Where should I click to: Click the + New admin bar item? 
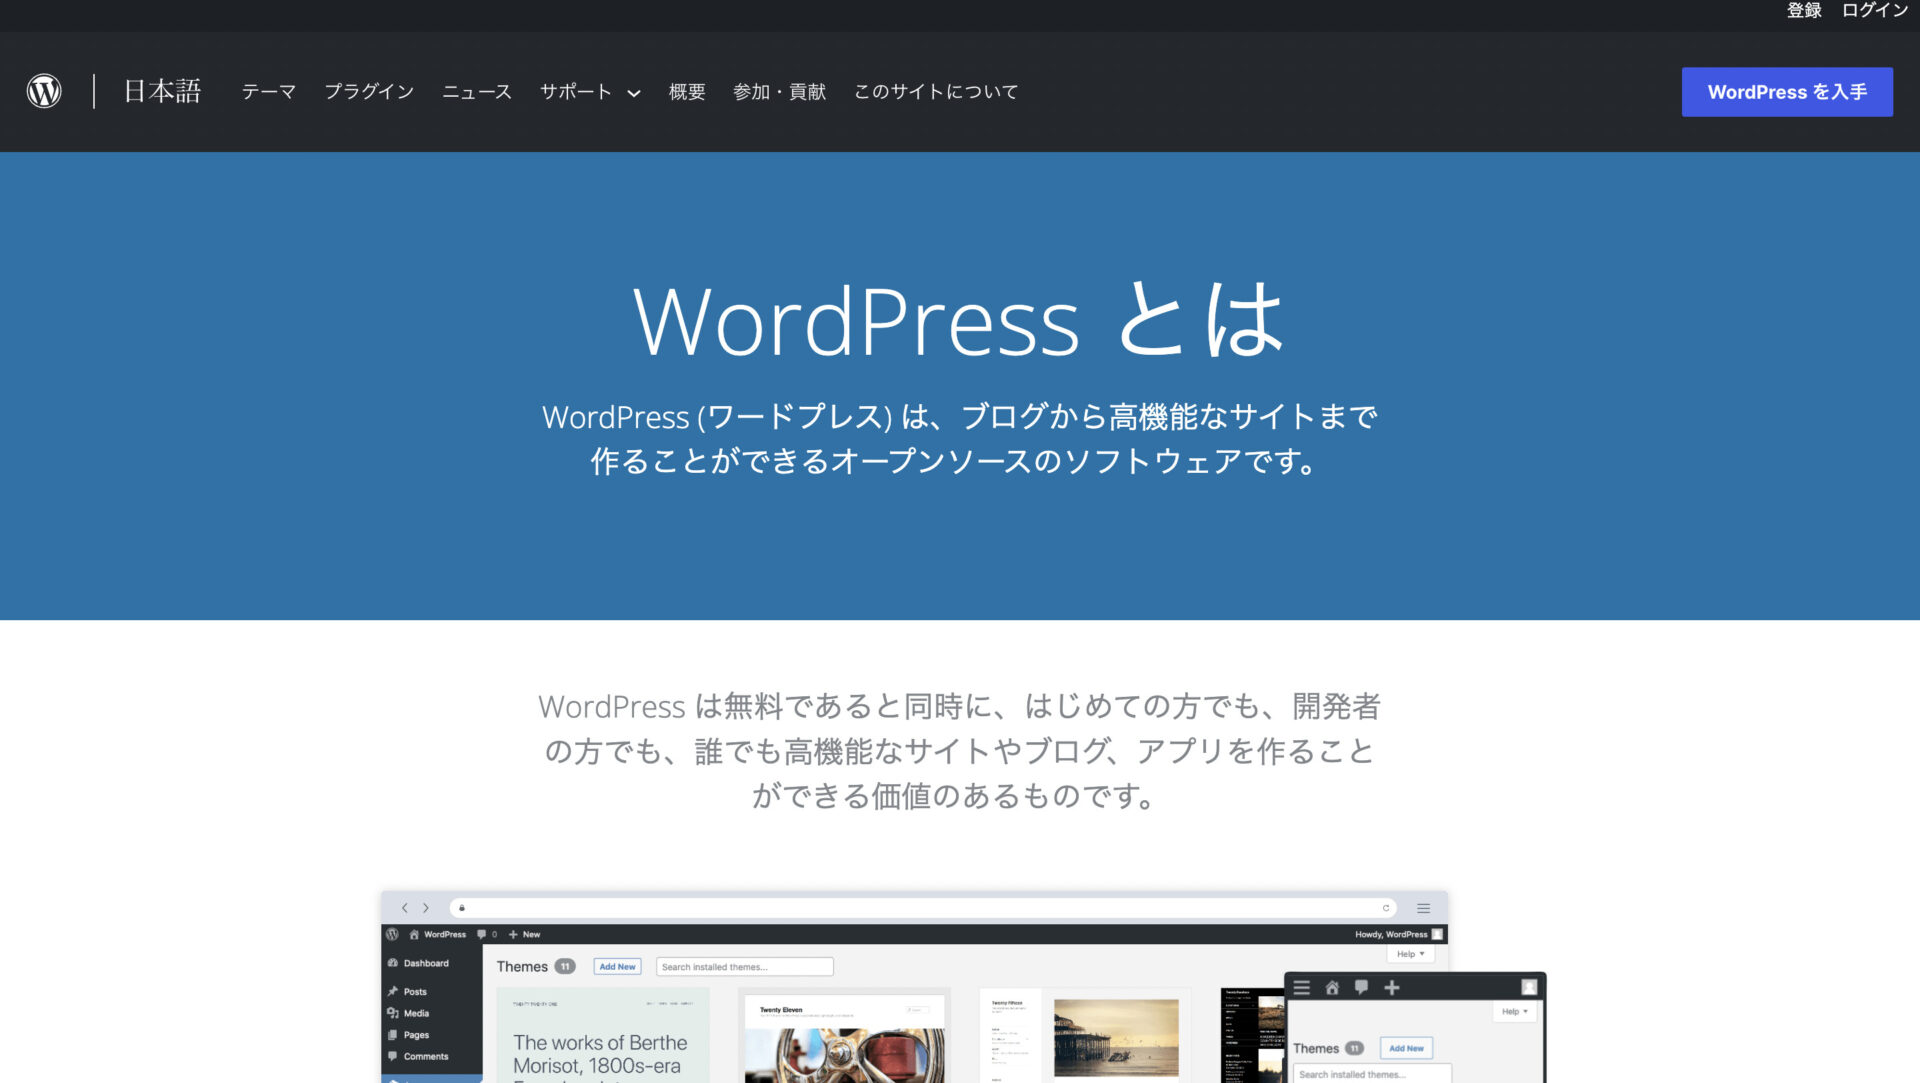524,934
